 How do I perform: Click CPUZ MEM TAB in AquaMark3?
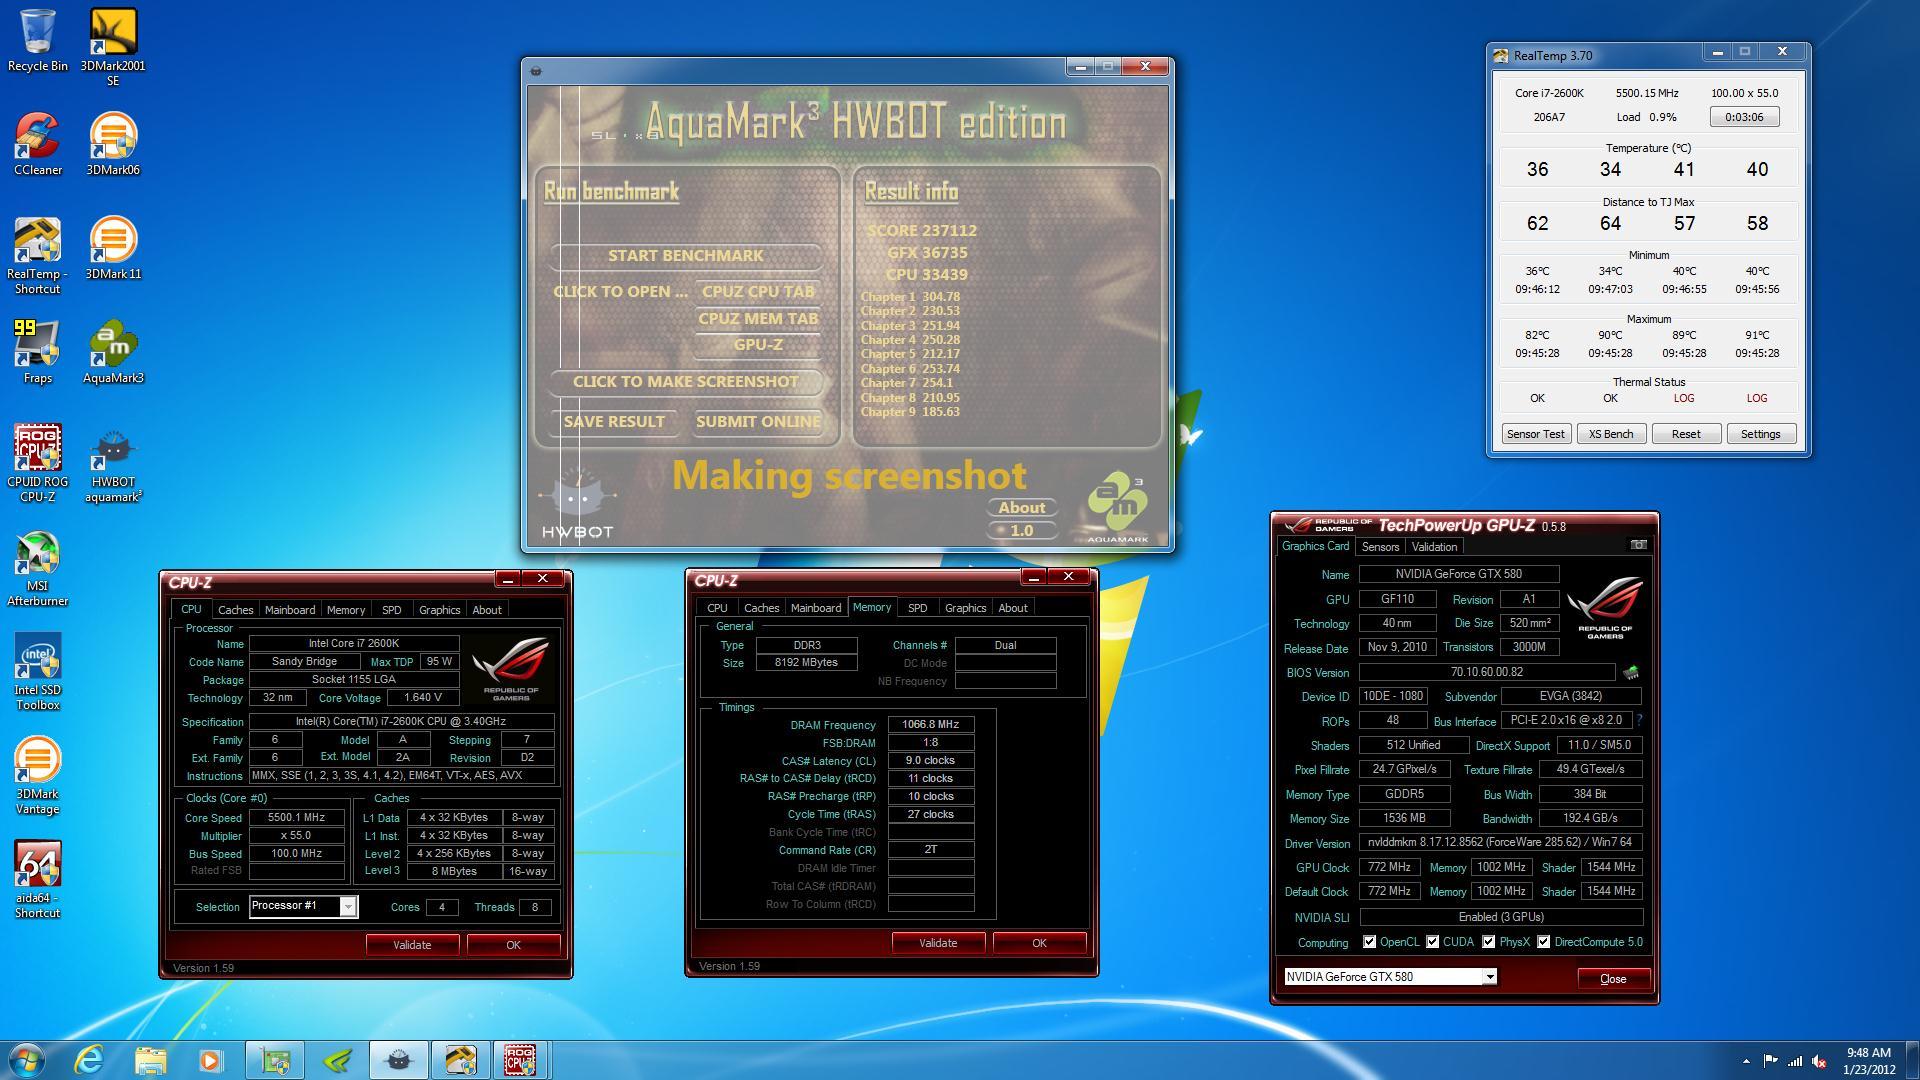(758, 319)
